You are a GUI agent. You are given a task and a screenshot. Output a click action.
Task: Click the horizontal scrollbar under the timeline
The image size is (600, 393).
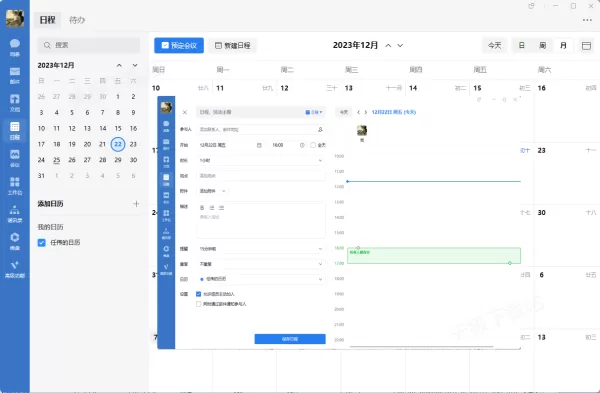point(422,346)
